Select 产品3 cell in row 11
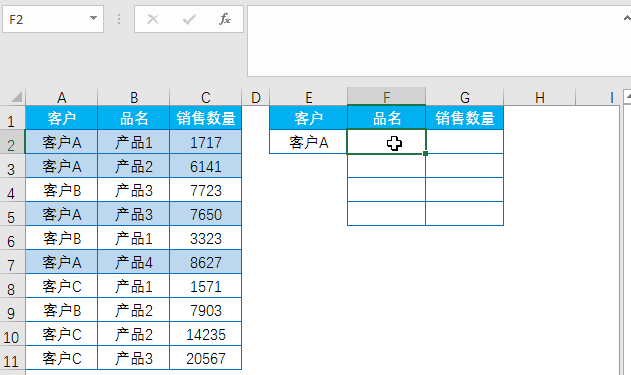The height and width of the screenshot is (375, 631). (134, 358)
